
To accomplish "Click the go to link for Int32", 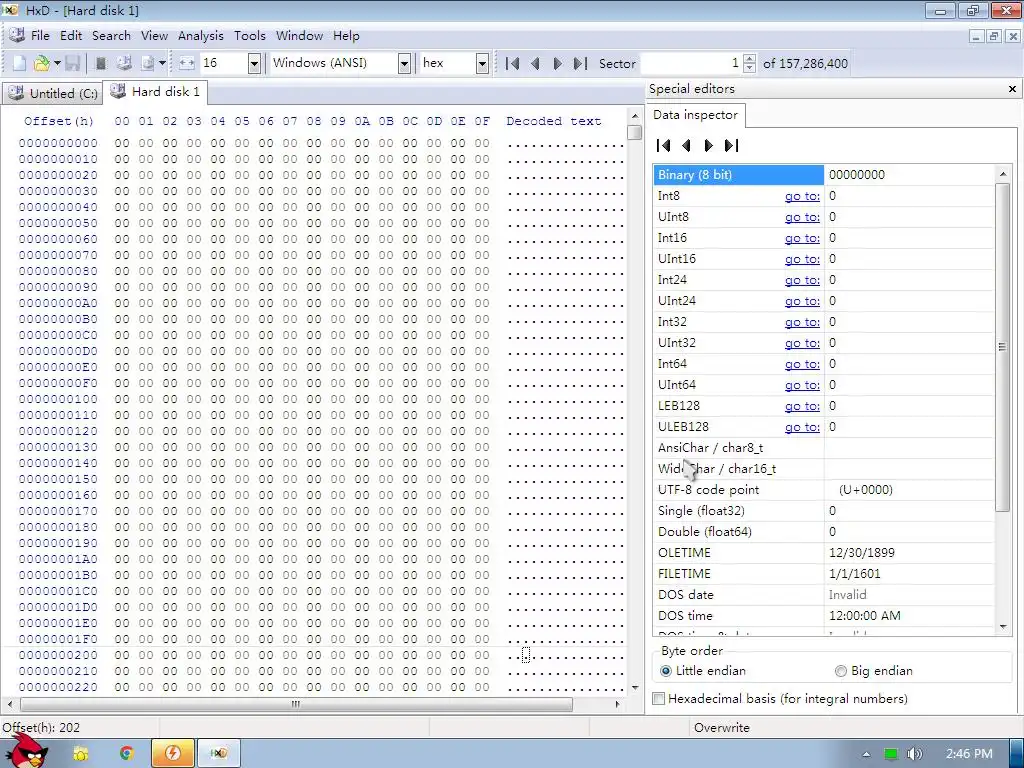I will [802, 322].
